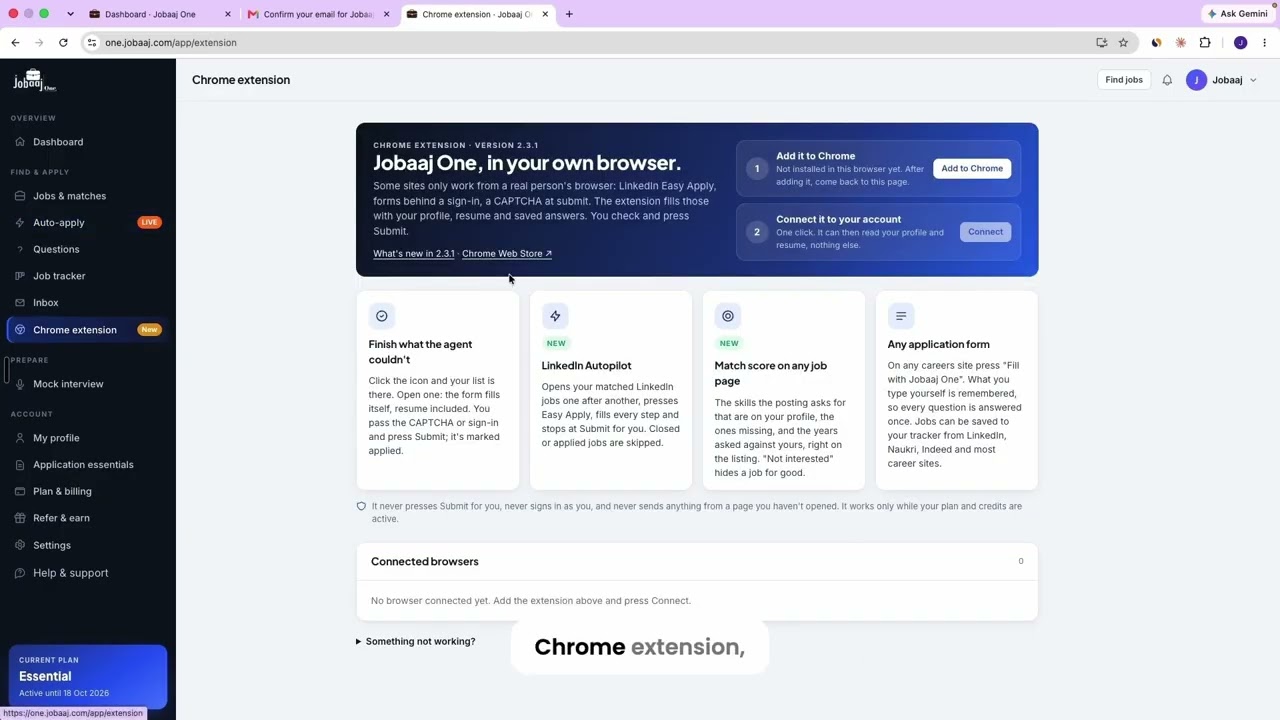Click the shield icon beside privacy note
The height and width of the screenshot is (720, 1280).
click(361, 507)
